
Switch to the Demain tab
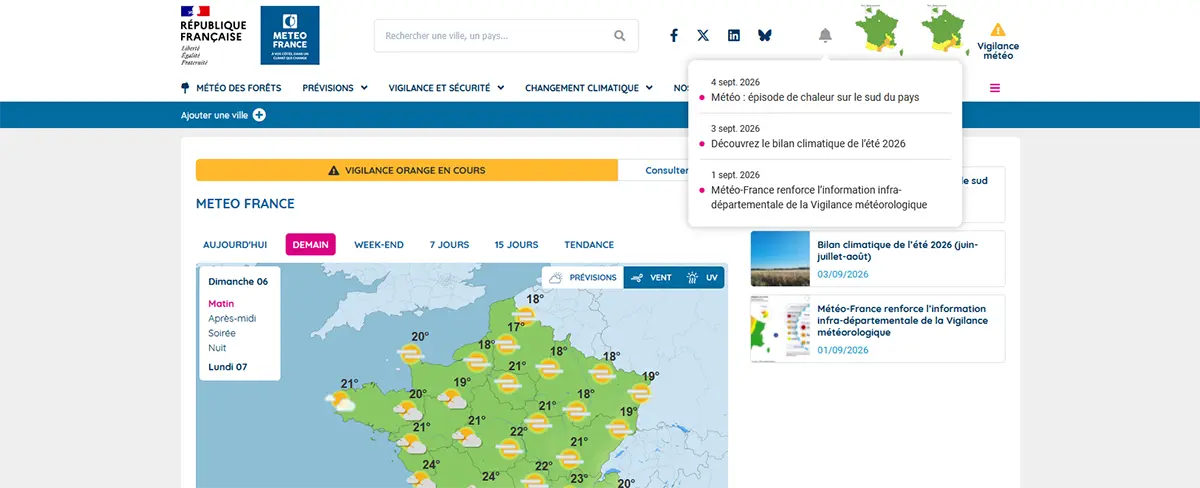(x=311, y=244)
